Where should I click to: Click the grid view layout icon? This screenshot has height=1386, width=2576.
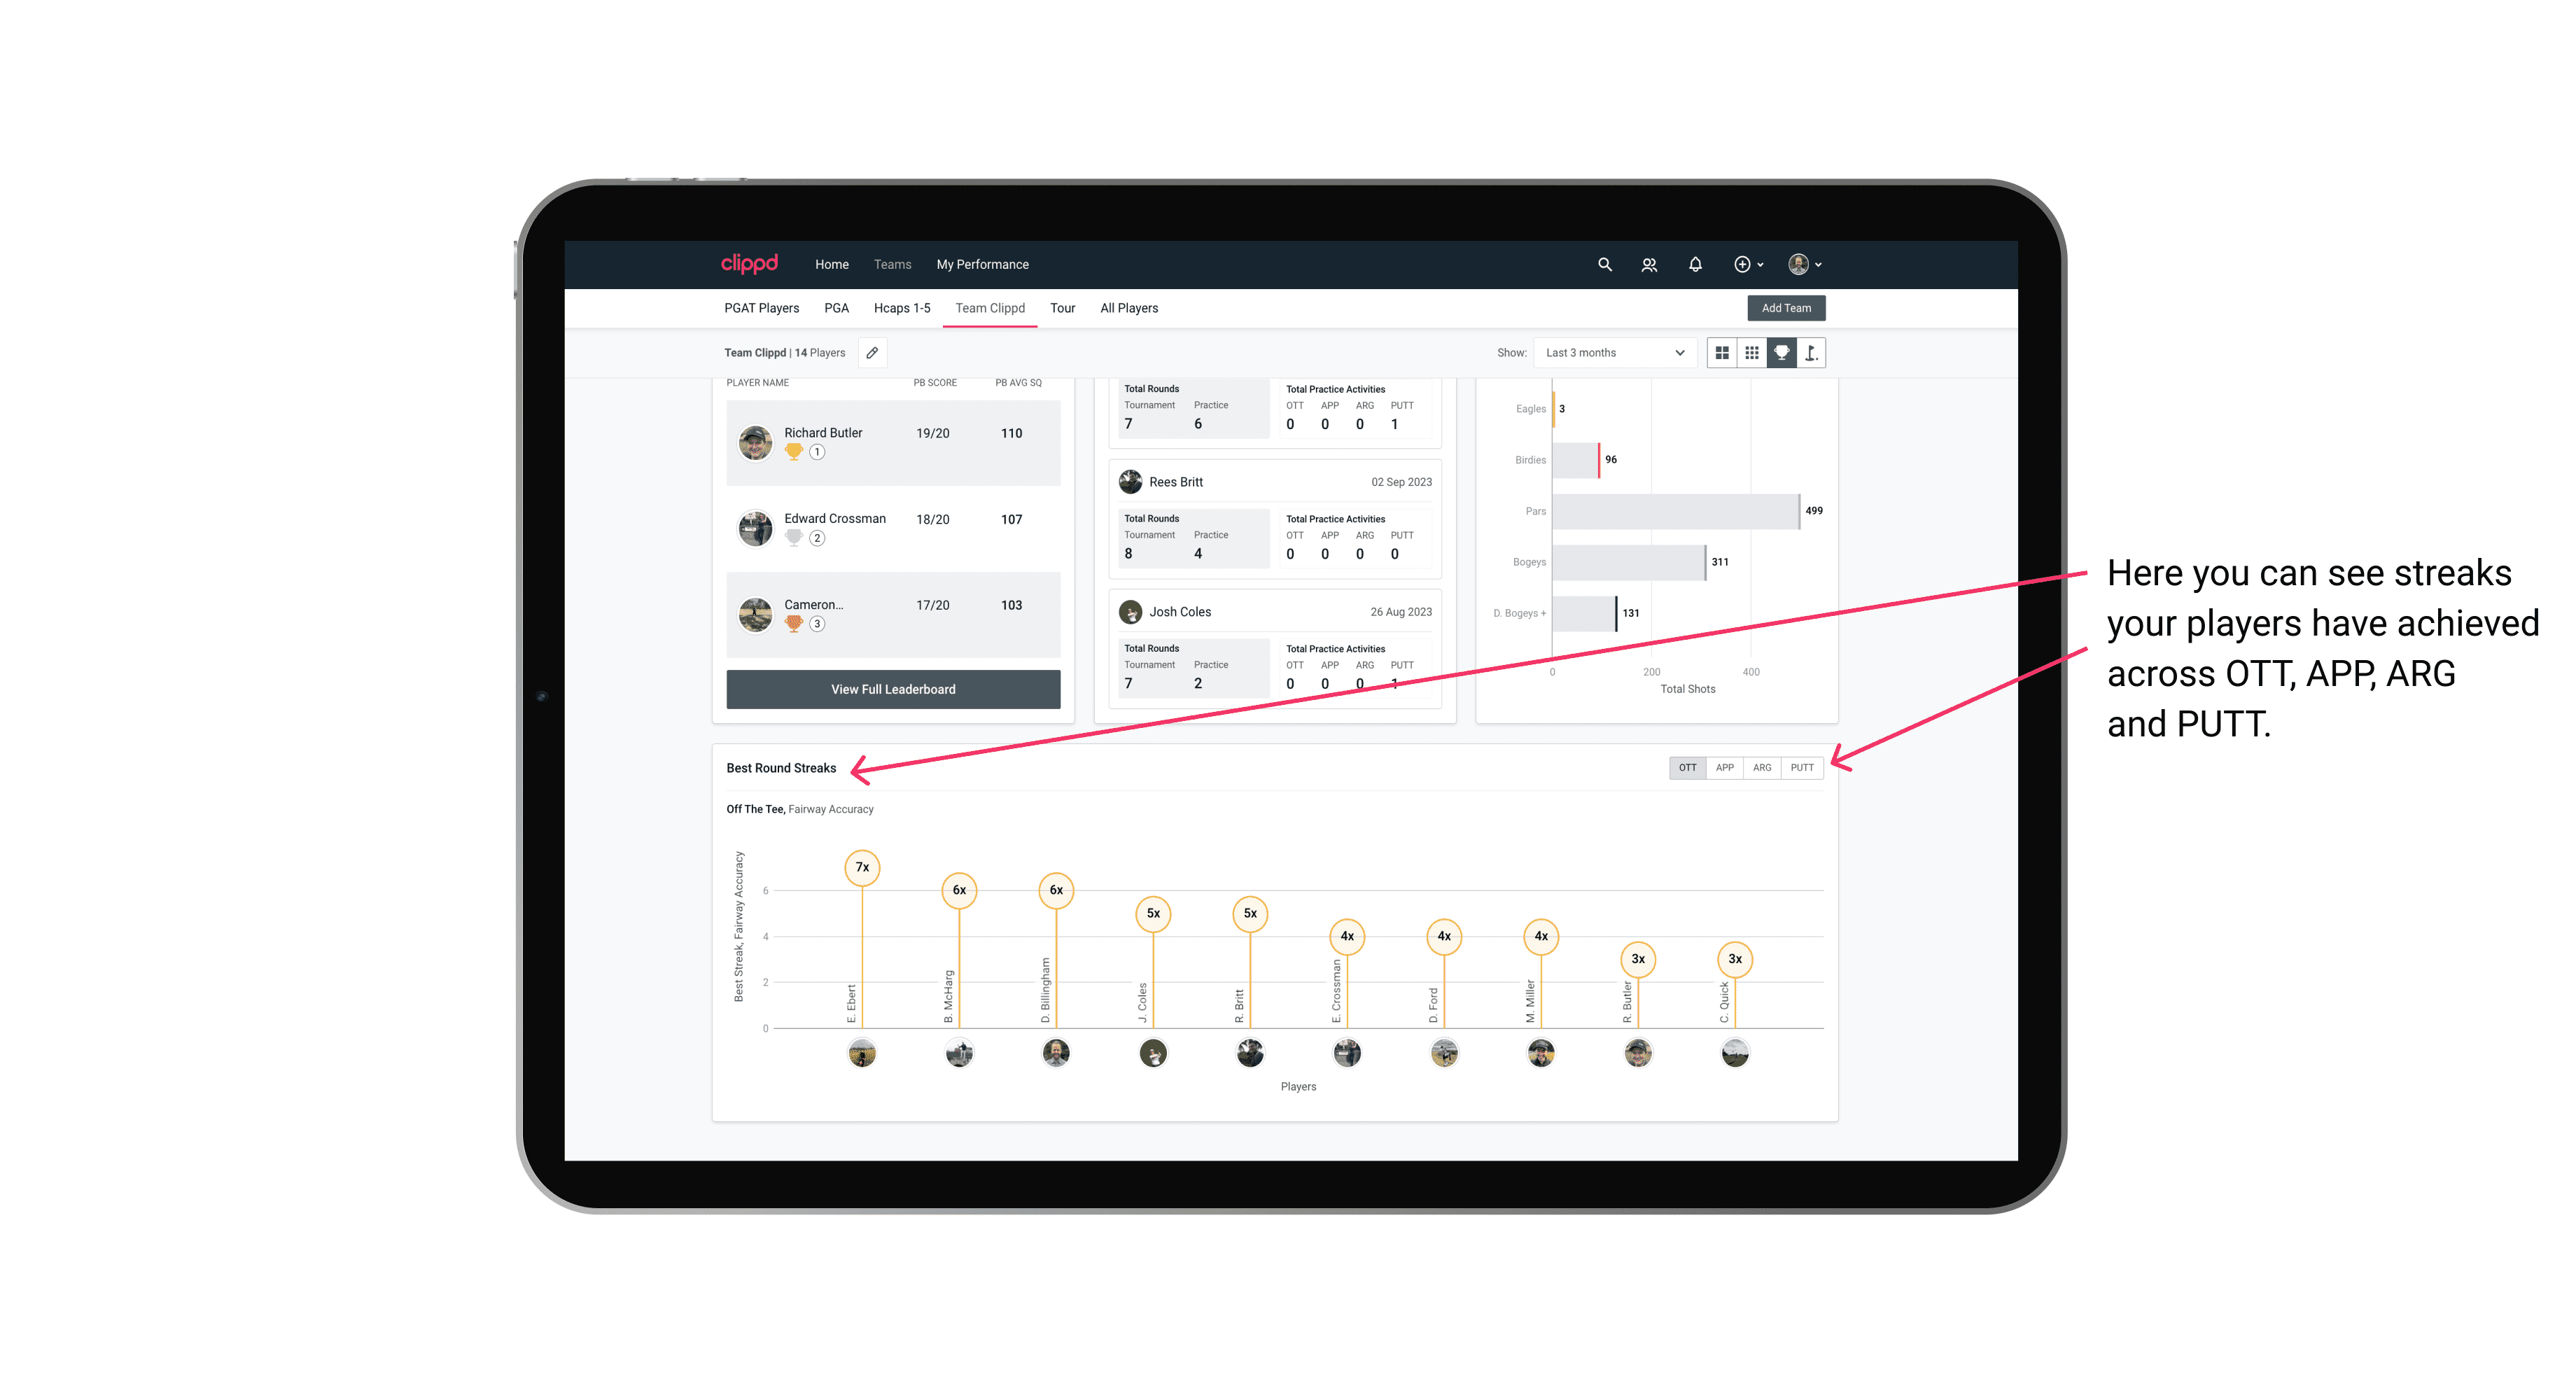pyautogui.click(x=1721, y=353)
